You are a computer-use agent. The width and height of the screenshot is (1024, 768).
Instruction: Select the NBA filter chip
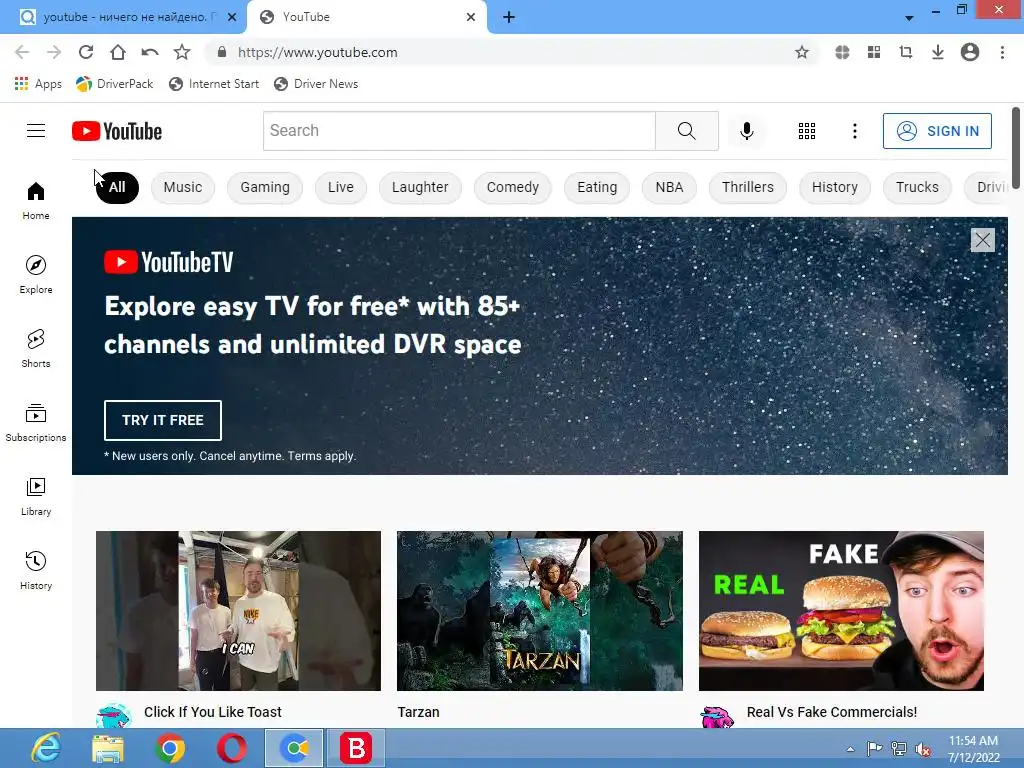[669, 187]
